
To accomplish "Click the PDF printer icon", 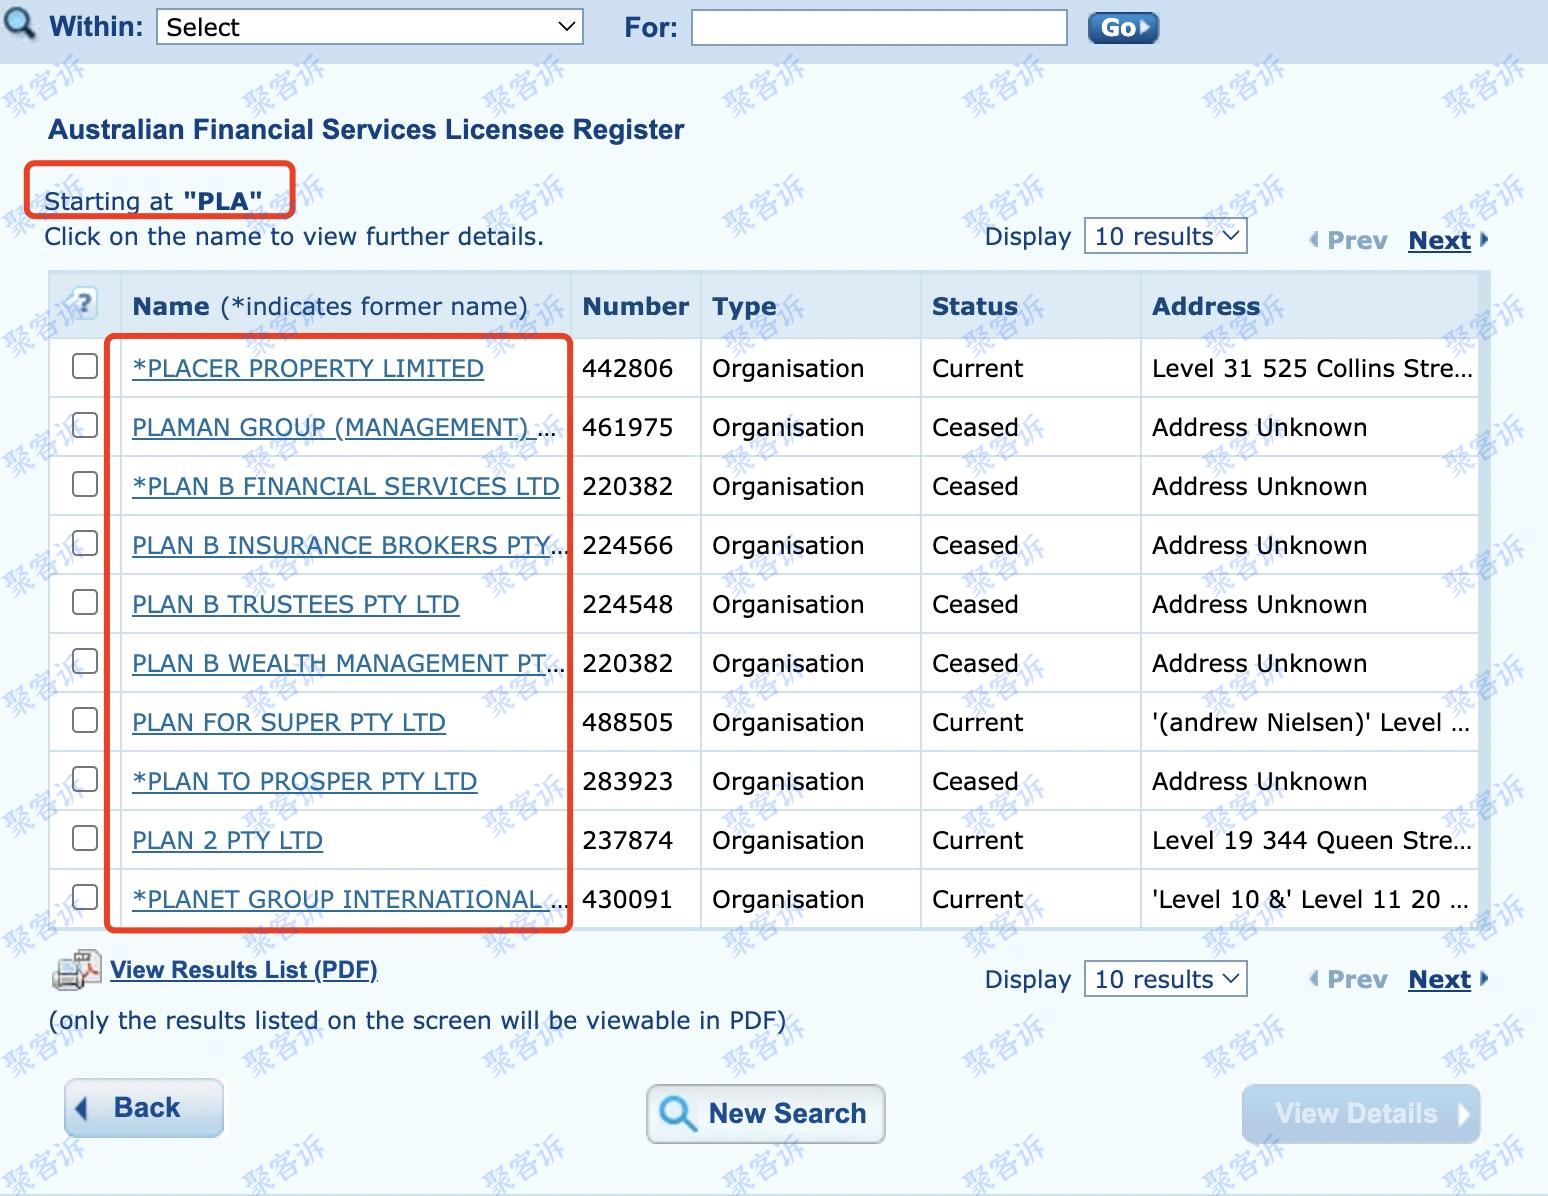I will pos(77,970).
